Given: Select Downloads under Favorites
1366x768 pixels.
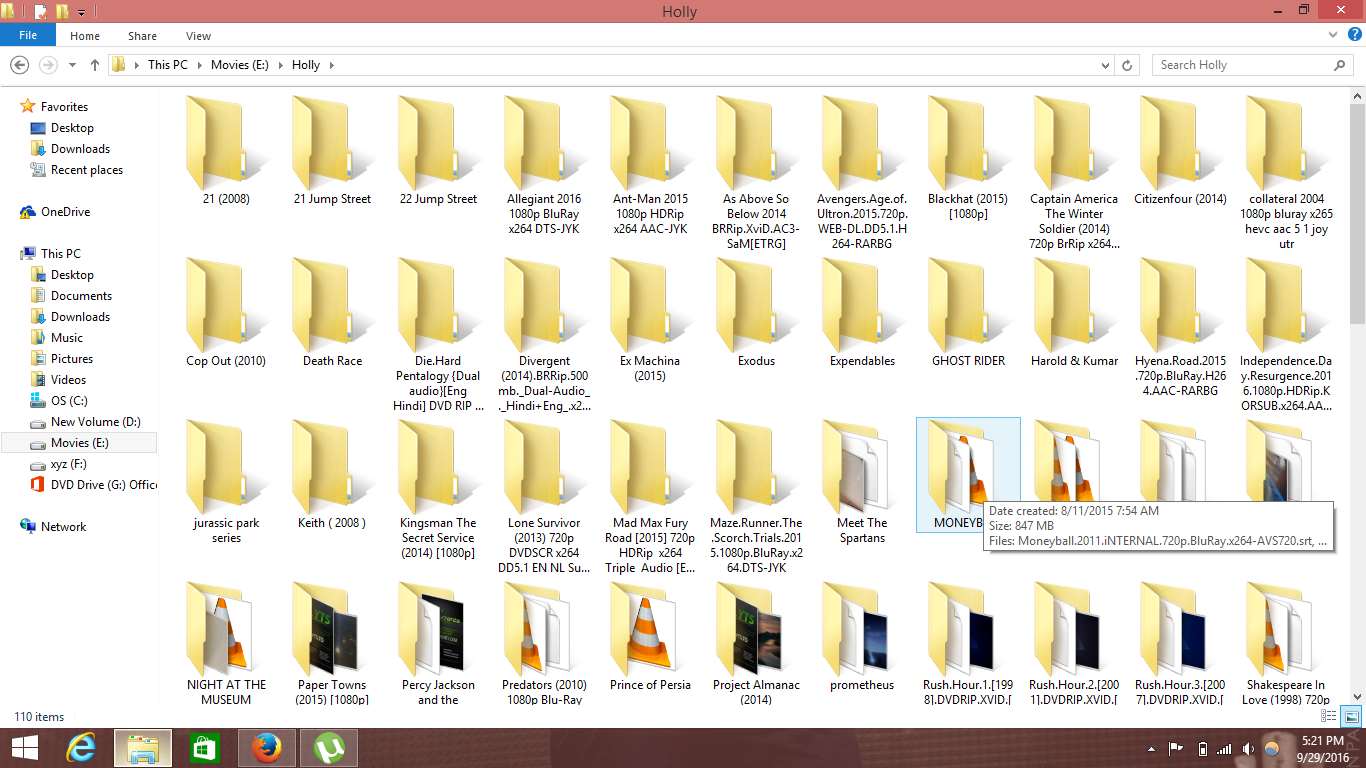Looking at the screenshot, I should (x=80, y=149).
